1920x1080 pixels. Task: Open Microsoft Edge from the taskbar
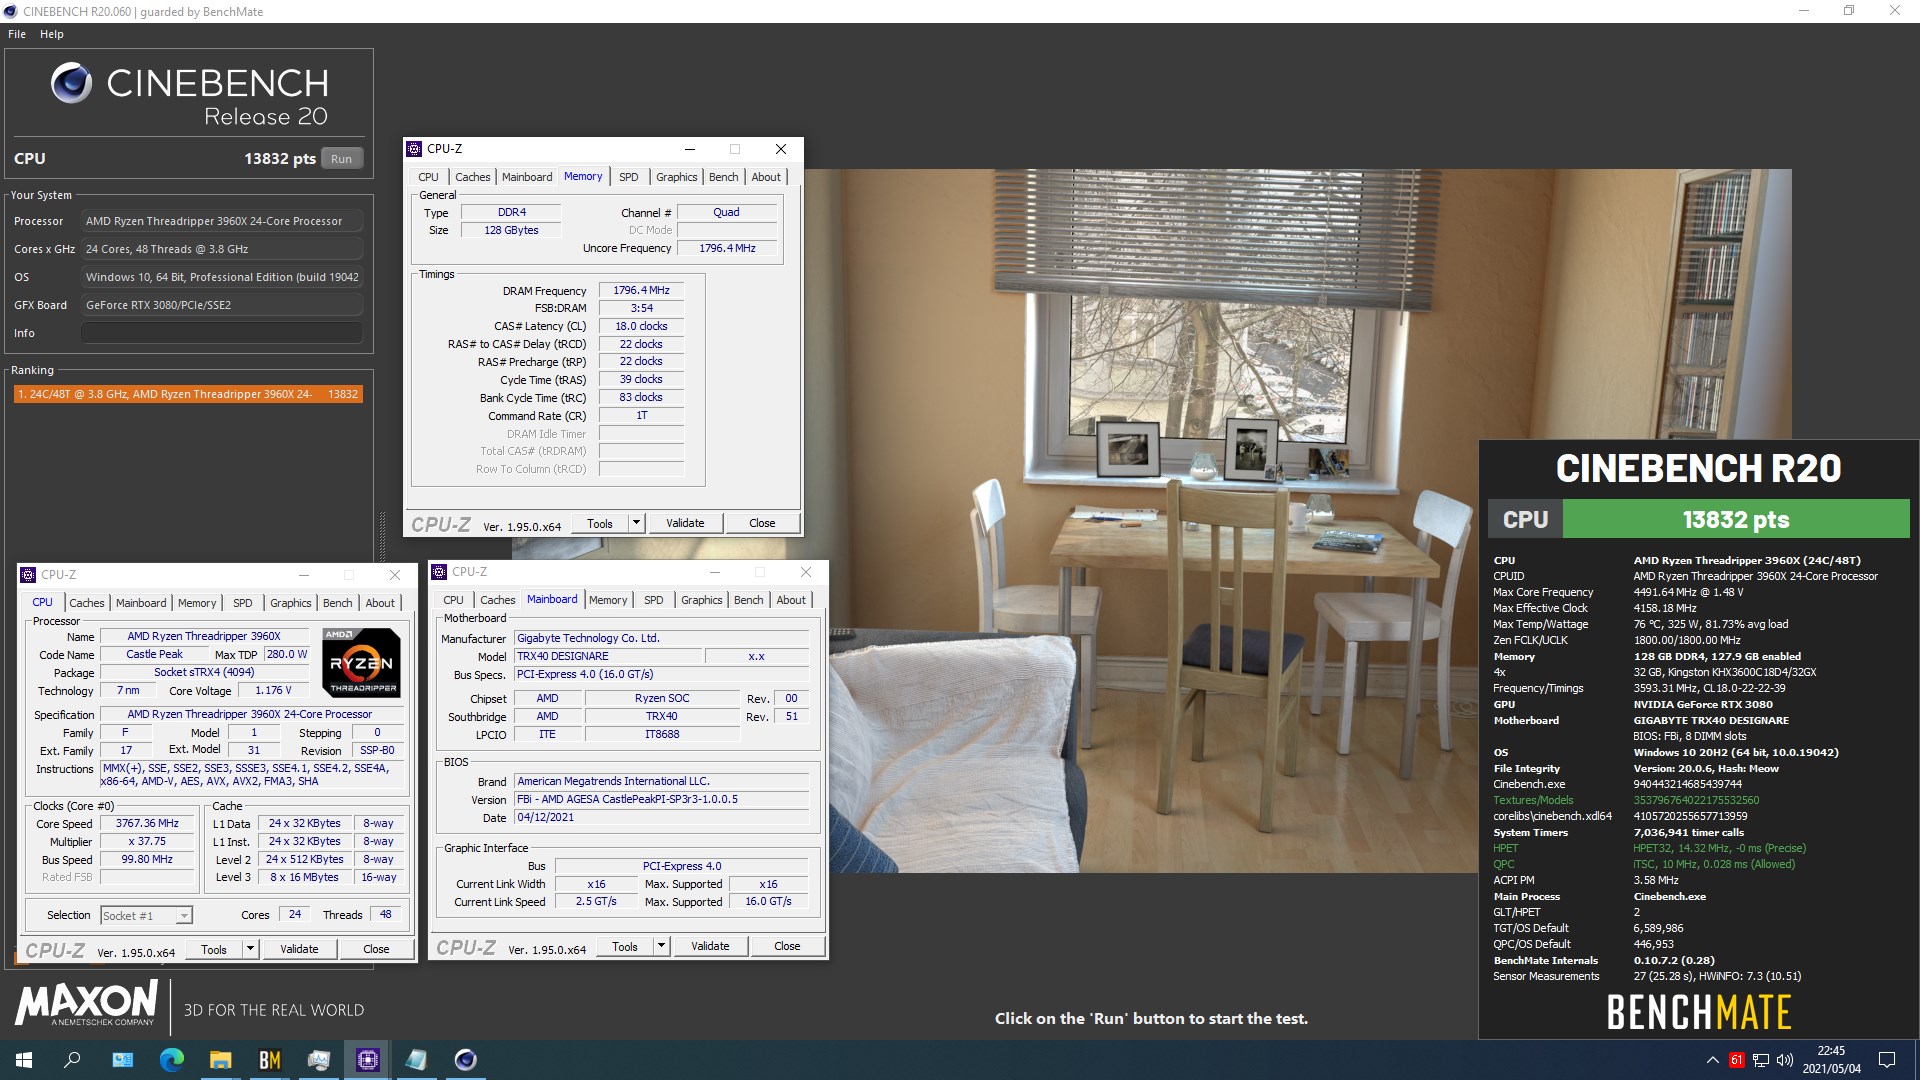tap(172, 1060)
